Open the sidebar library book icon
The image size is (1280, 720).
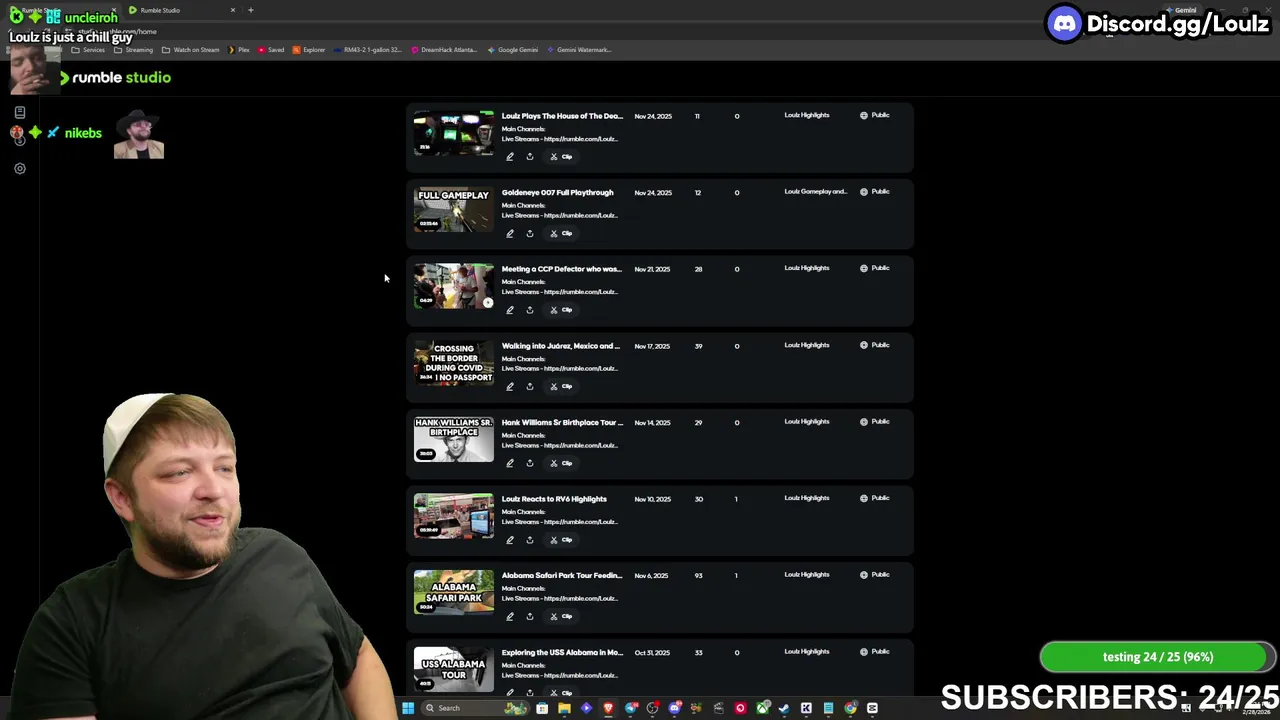19,112
